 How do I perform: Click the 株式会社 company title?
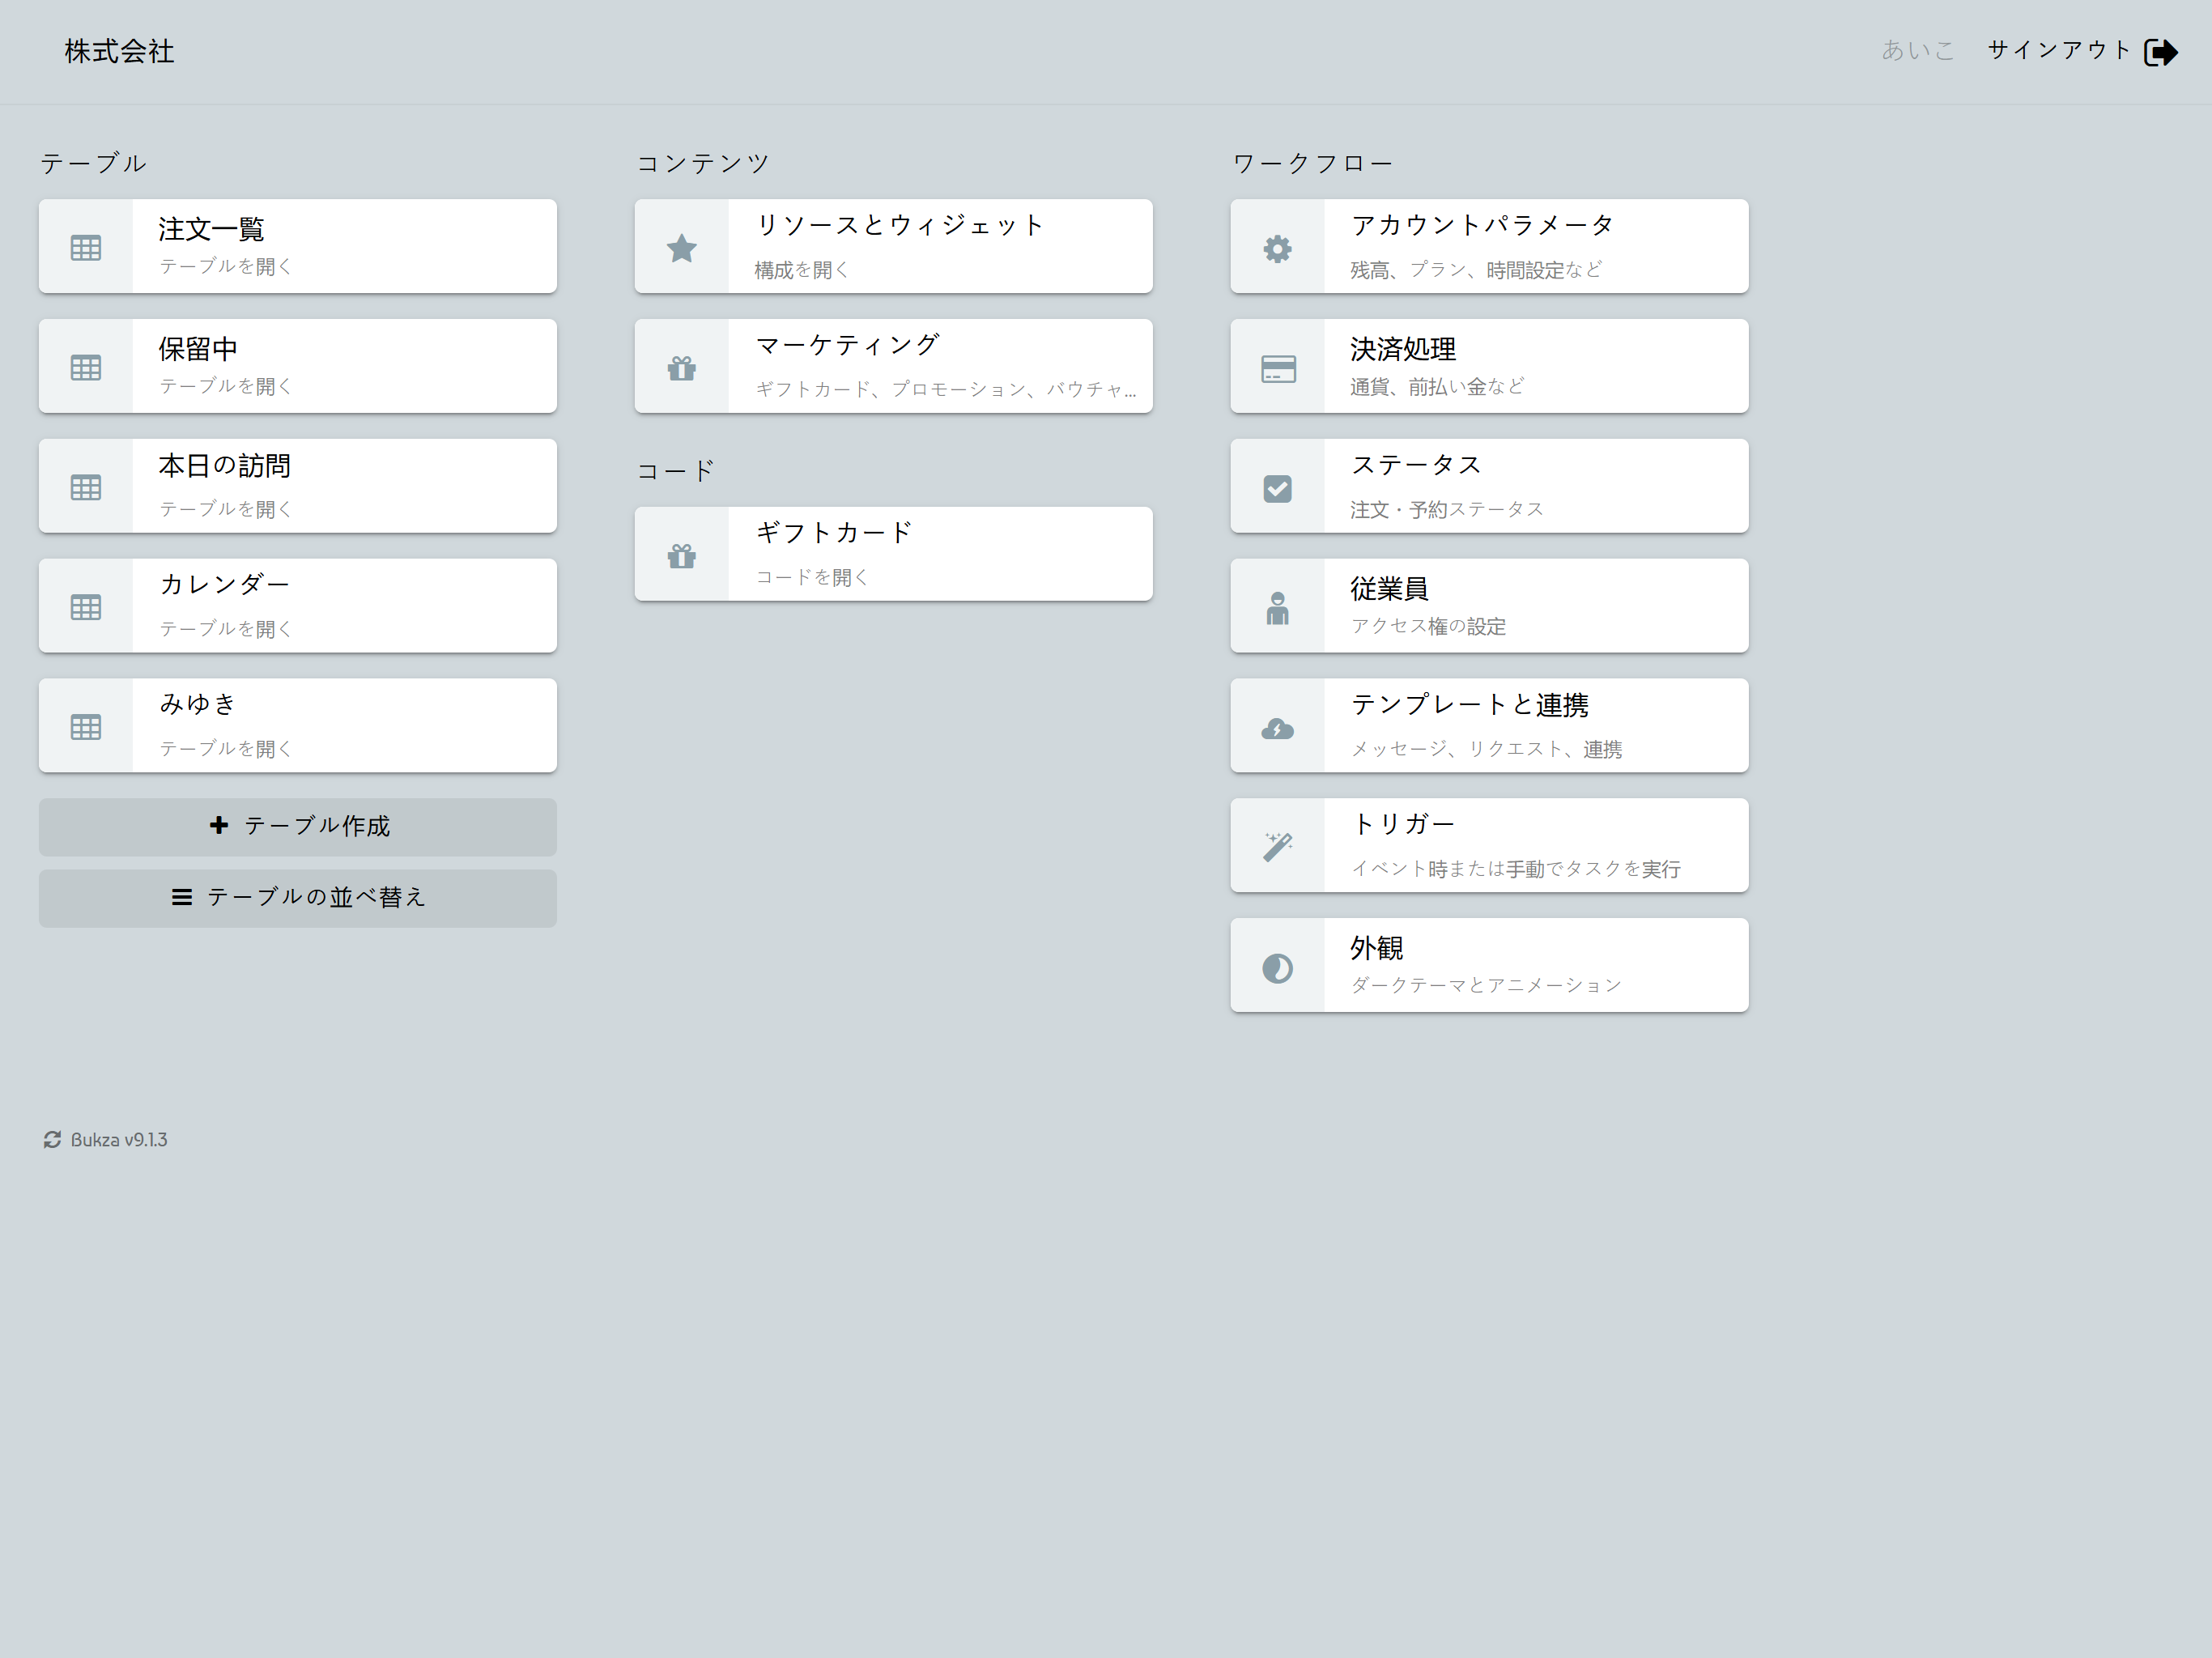(119, 51)
